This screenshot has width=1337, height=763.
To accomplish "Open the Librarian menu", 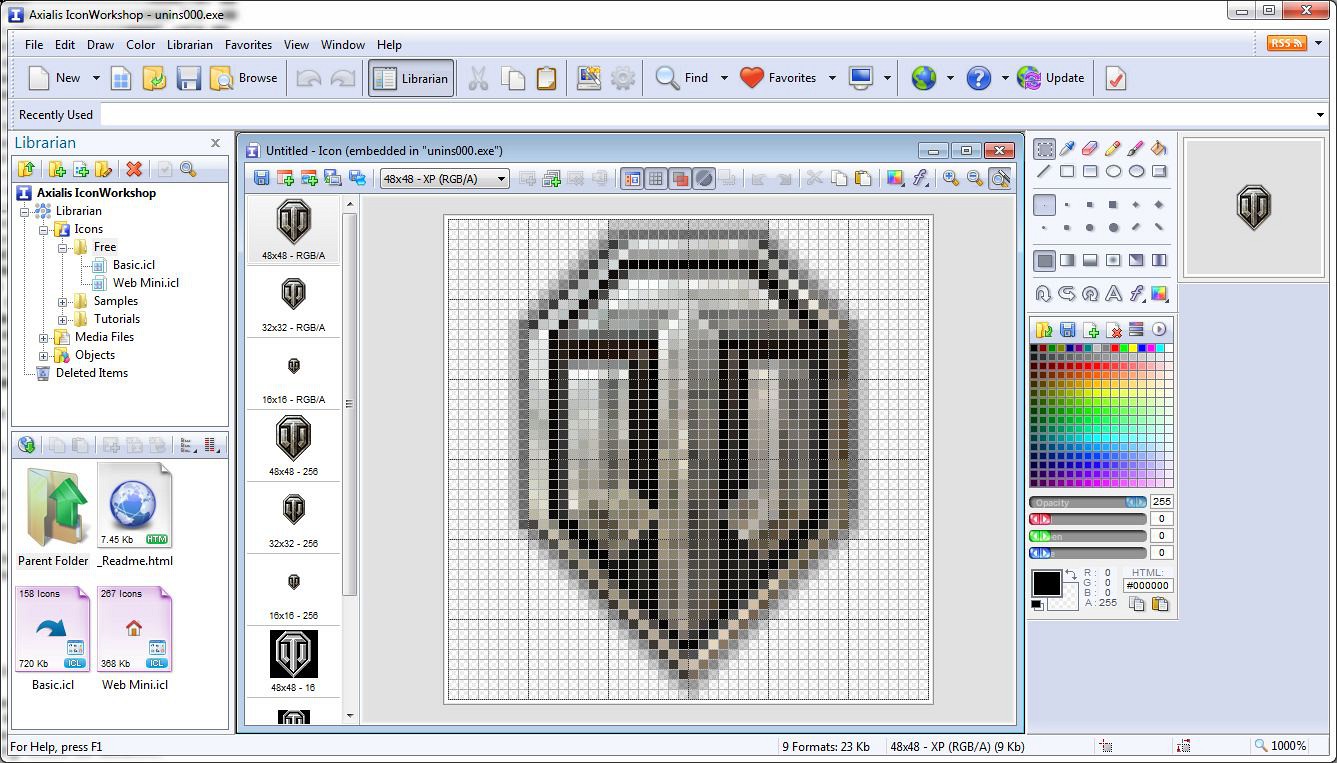I will point(190,44).
